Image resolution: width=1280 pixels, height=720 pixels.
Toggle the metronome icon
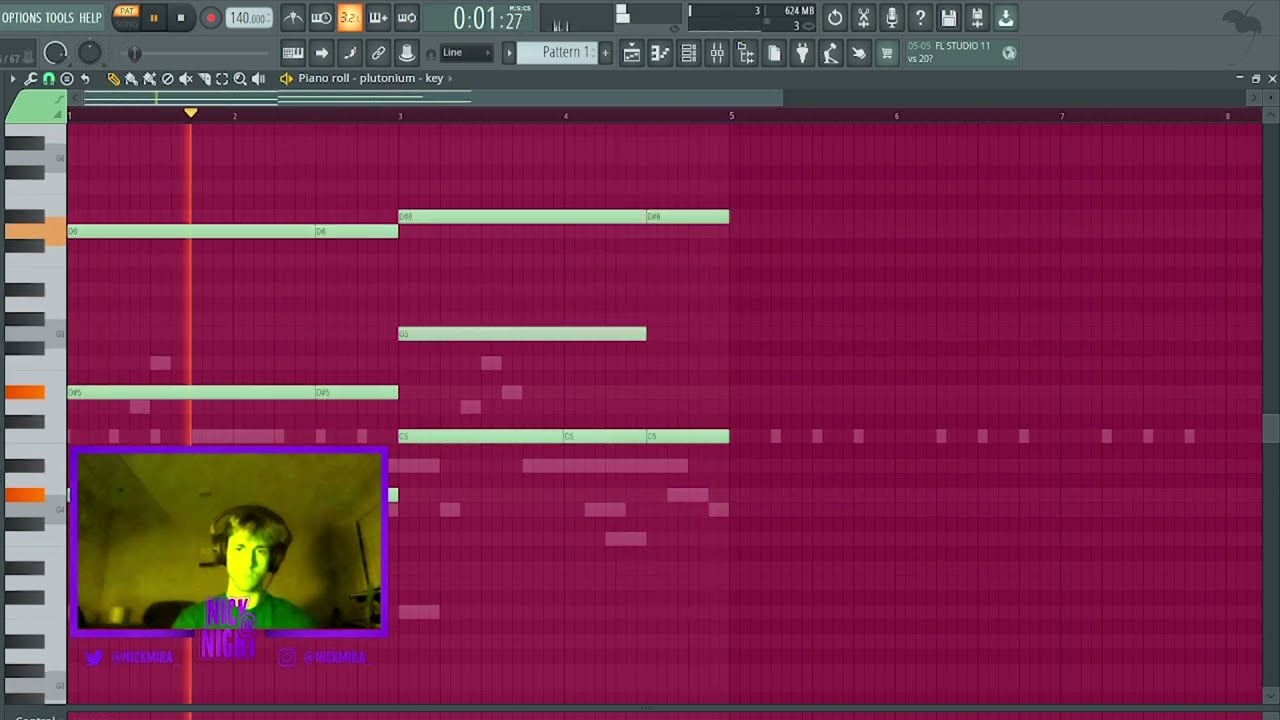pos(293,18)
